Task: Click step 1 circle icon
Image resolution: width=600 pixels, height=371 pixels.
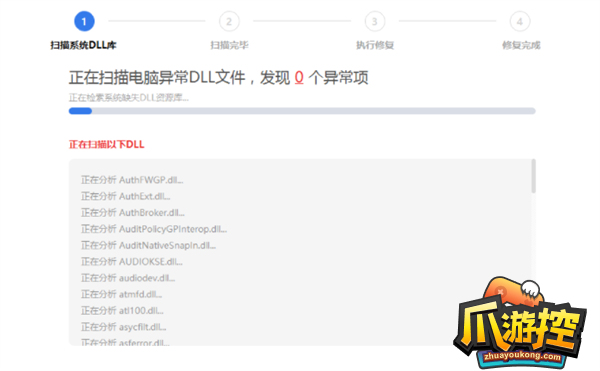Action: tap(84, 21)
